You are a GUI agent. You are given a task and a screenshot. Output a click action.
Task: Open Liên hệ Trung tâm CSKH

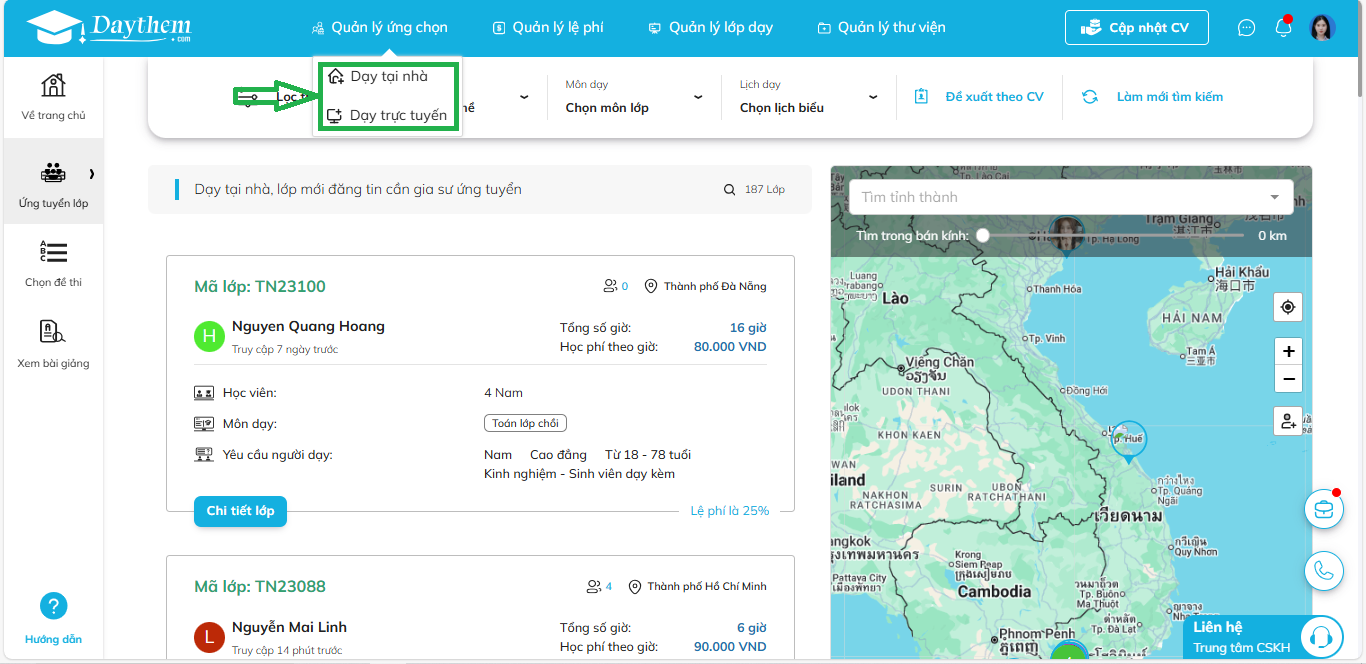pos(1264,637)
